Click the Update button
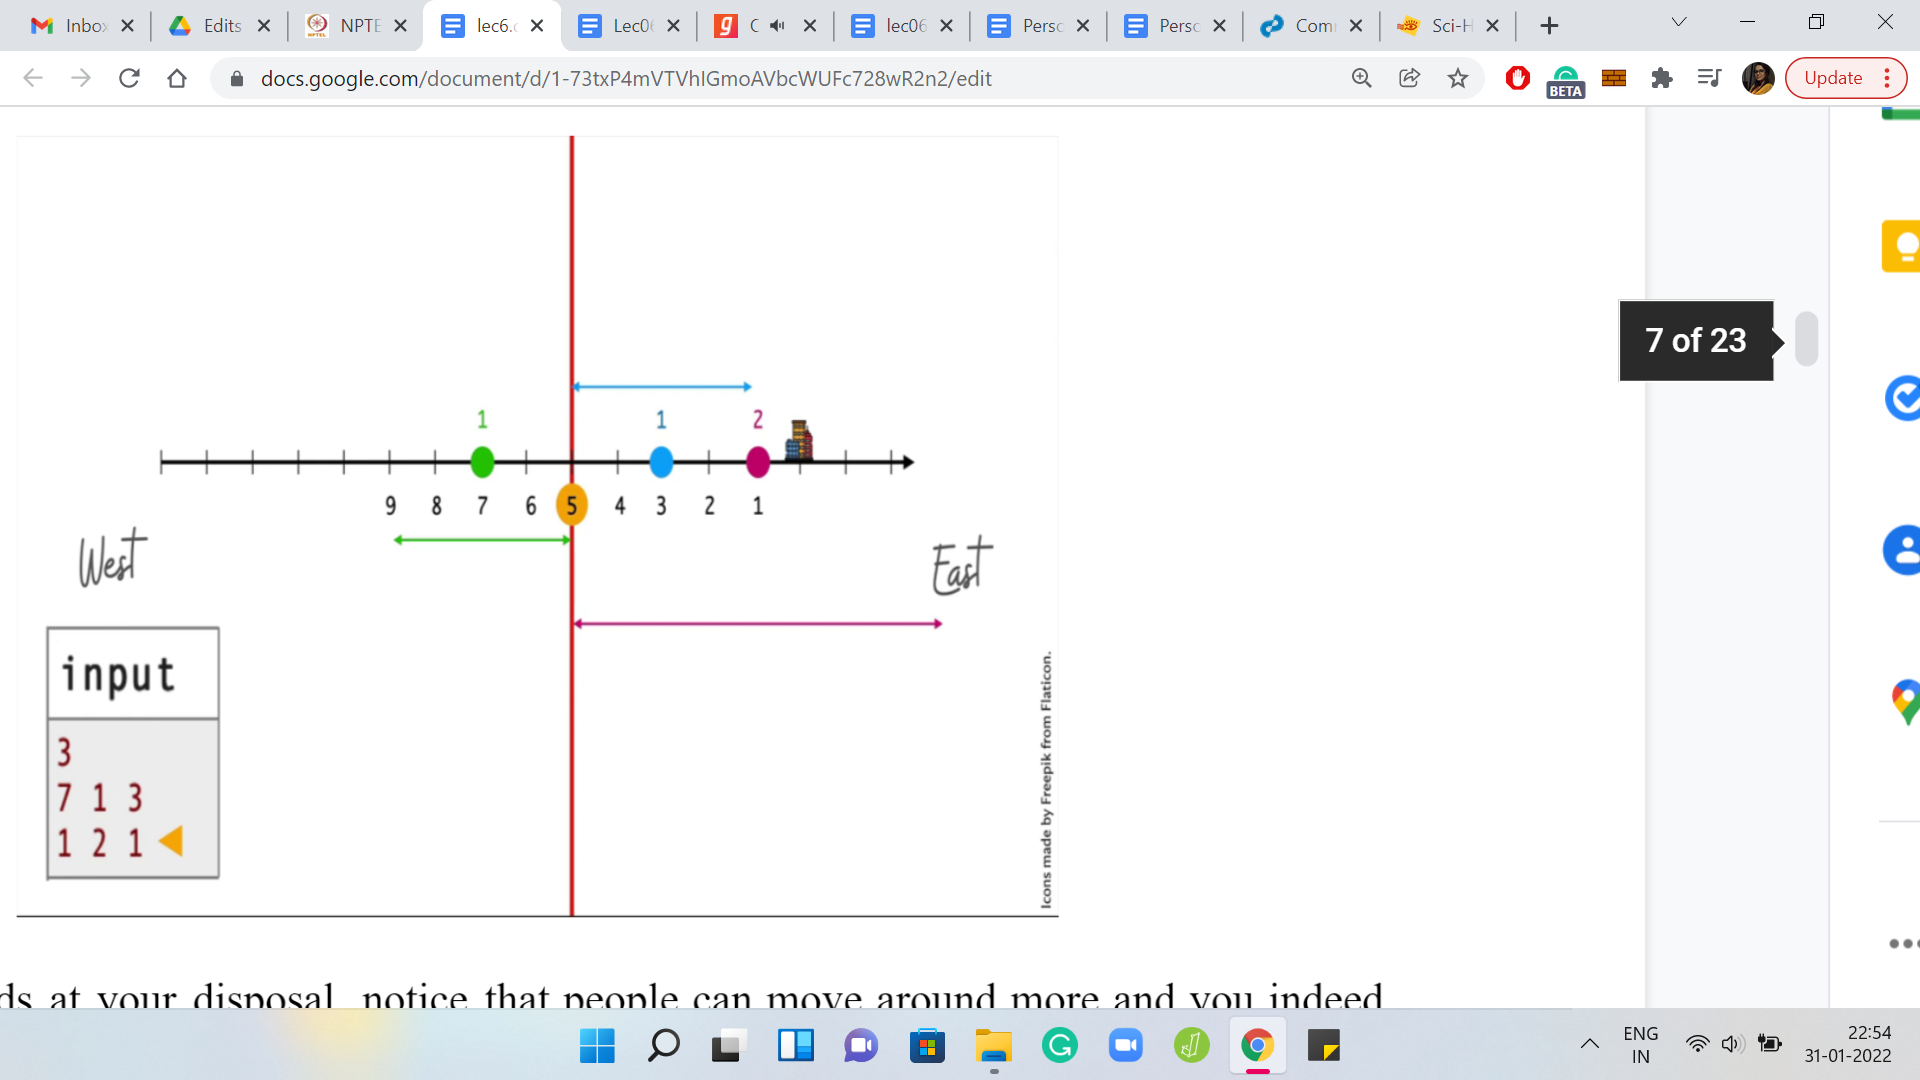1920x1080 pixels. 1832,78
